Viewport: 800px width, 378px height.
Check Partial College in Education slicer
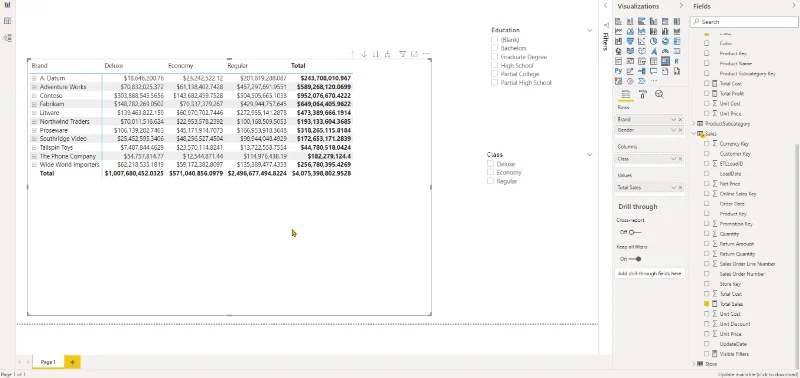pos(494,74)
